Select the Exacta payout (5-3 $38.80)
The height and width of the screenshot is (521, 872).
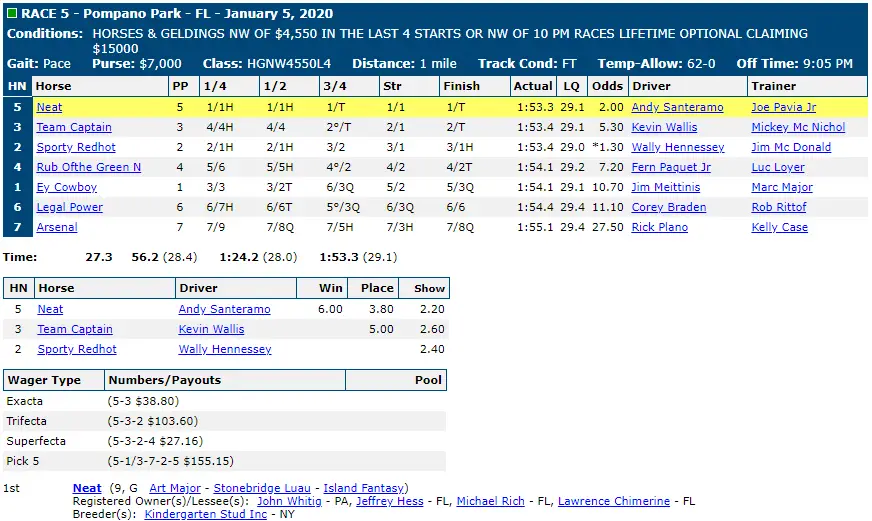point(143,401)
